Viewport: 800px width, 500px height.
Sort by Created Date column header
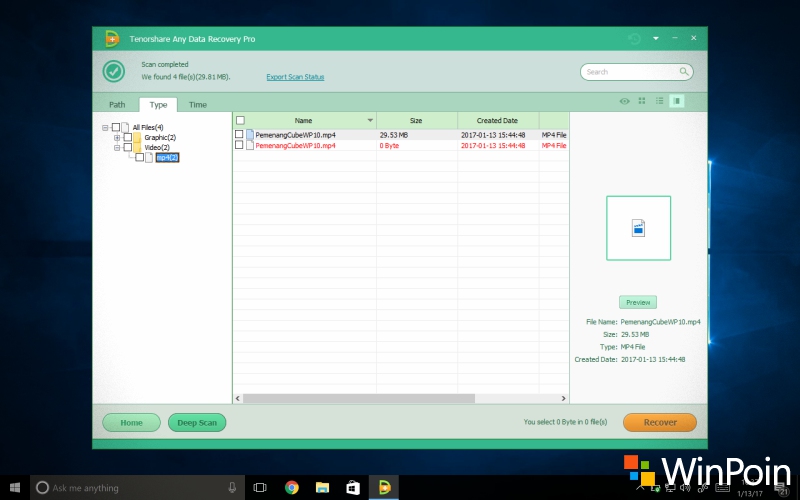tap(497, 121)
